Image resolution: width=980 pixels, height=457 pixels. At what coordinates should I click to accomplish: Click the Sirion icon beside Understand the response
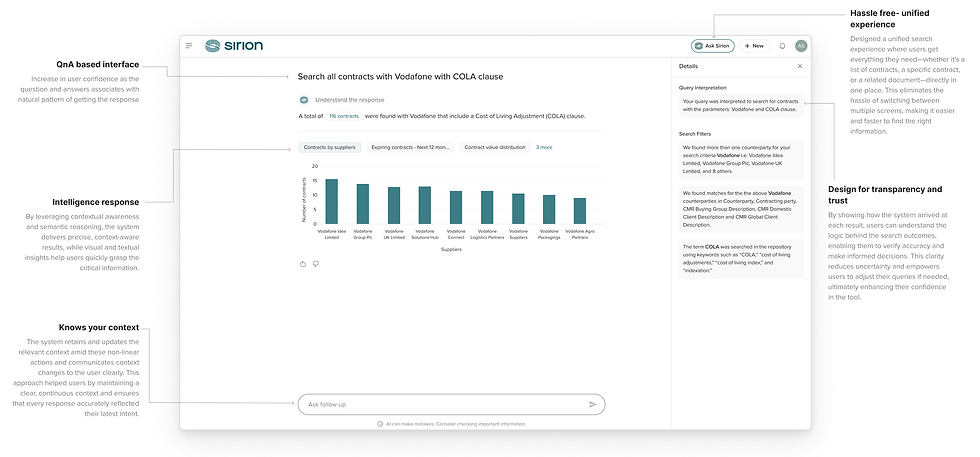coord(304,99)
